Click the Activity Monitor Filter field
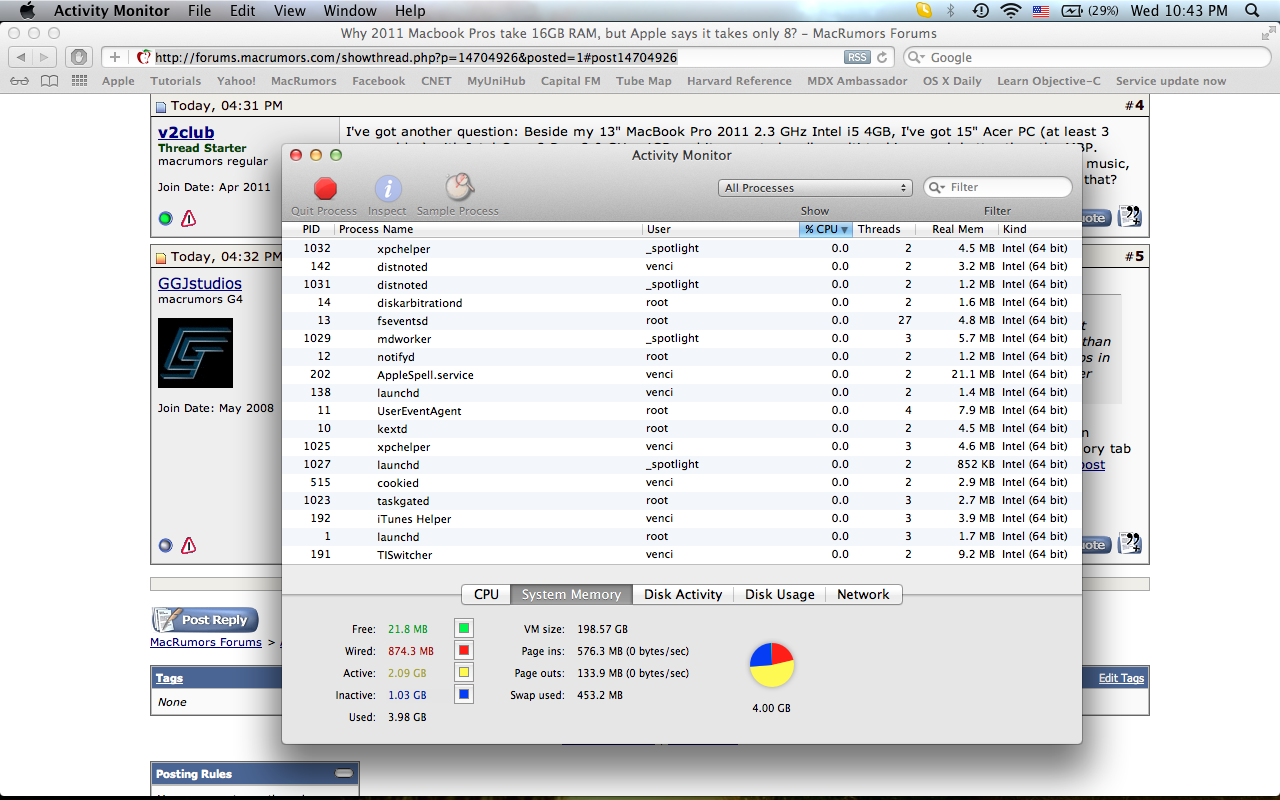The width and height of the screenshot is (1280, 800). coord(998,187)
